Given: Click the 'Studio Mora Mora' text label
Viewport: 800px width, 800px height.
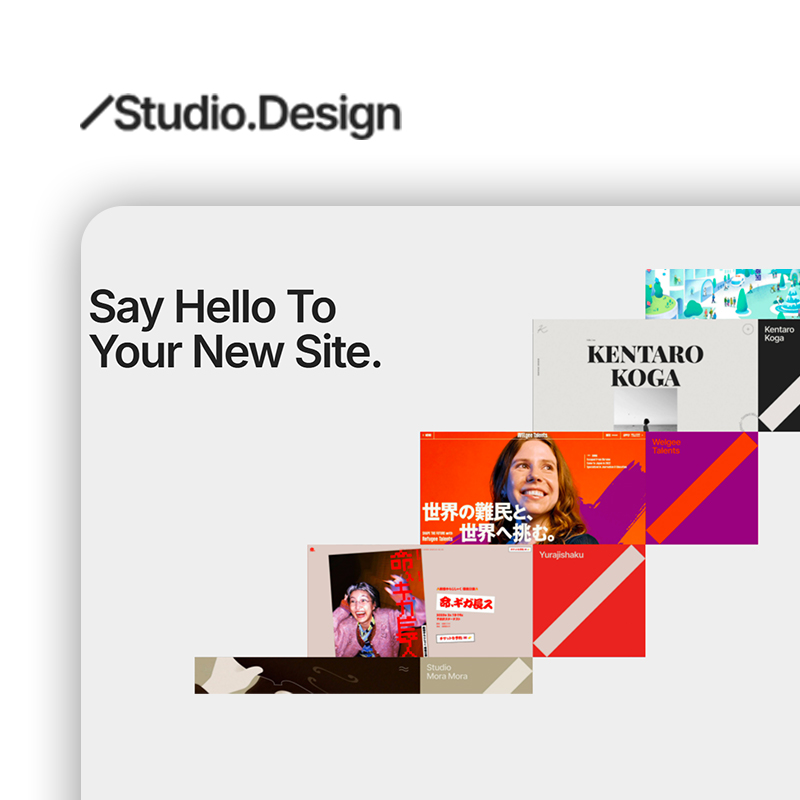Looking at the screenshot, I should coord(447,671).
